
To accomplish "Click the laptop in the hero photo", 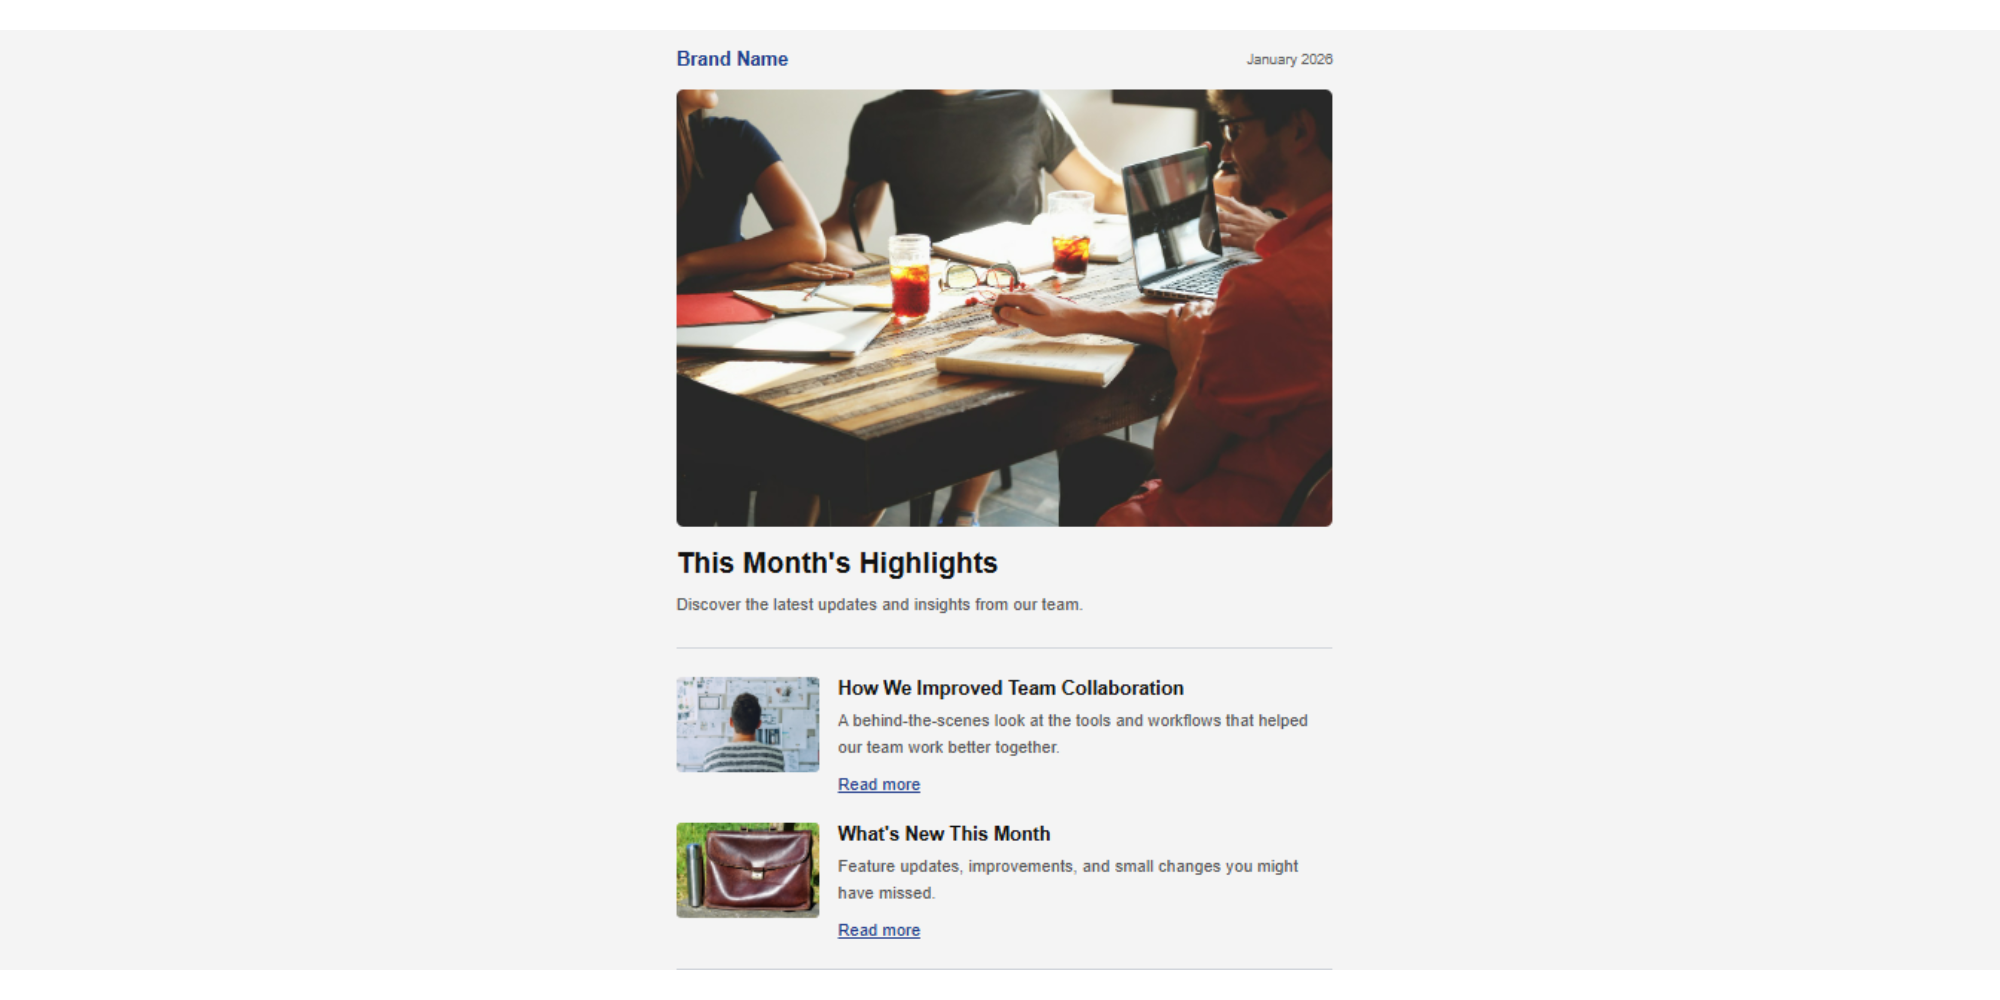I will point(1180,225).
